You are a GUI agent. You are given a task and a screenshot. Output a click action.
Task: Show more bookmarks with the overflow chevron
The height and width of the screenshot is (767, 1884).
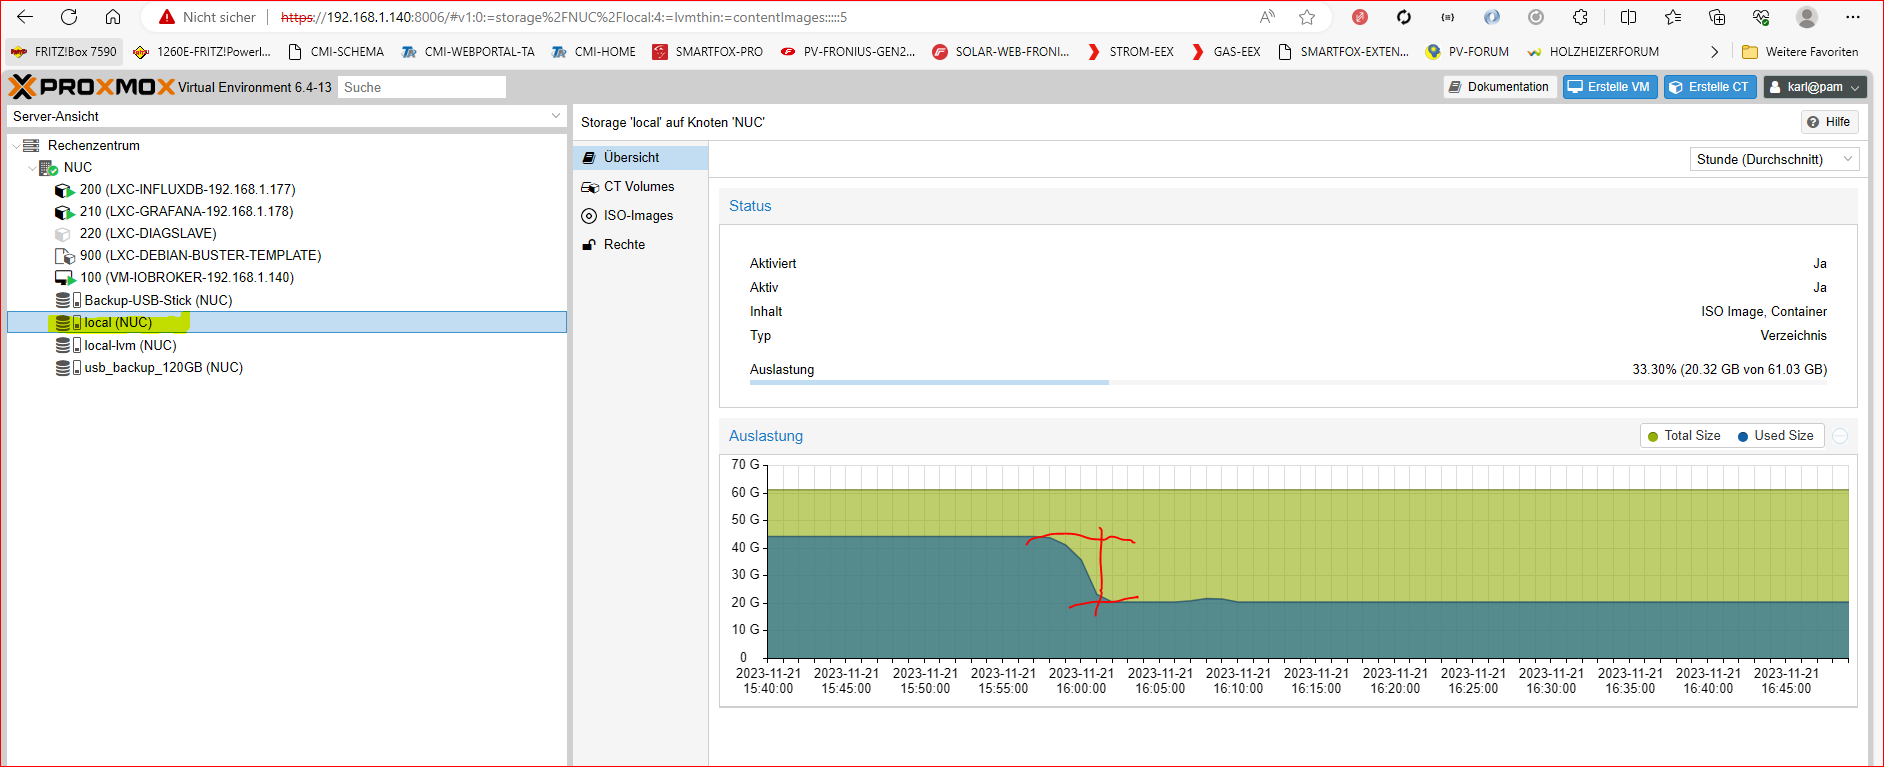point(1714,52)
